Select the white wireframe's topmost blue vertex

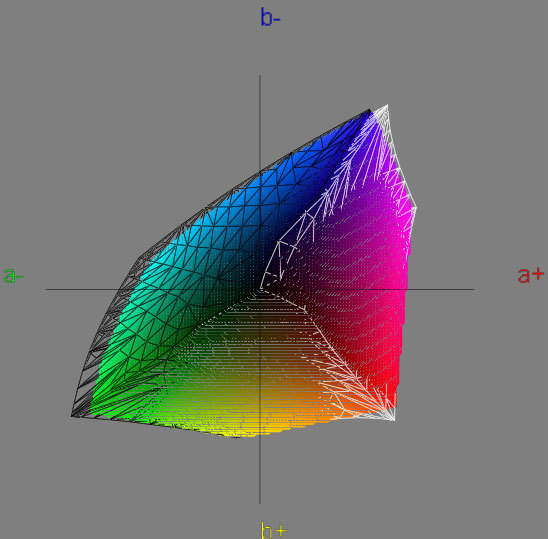click(387, 105)
